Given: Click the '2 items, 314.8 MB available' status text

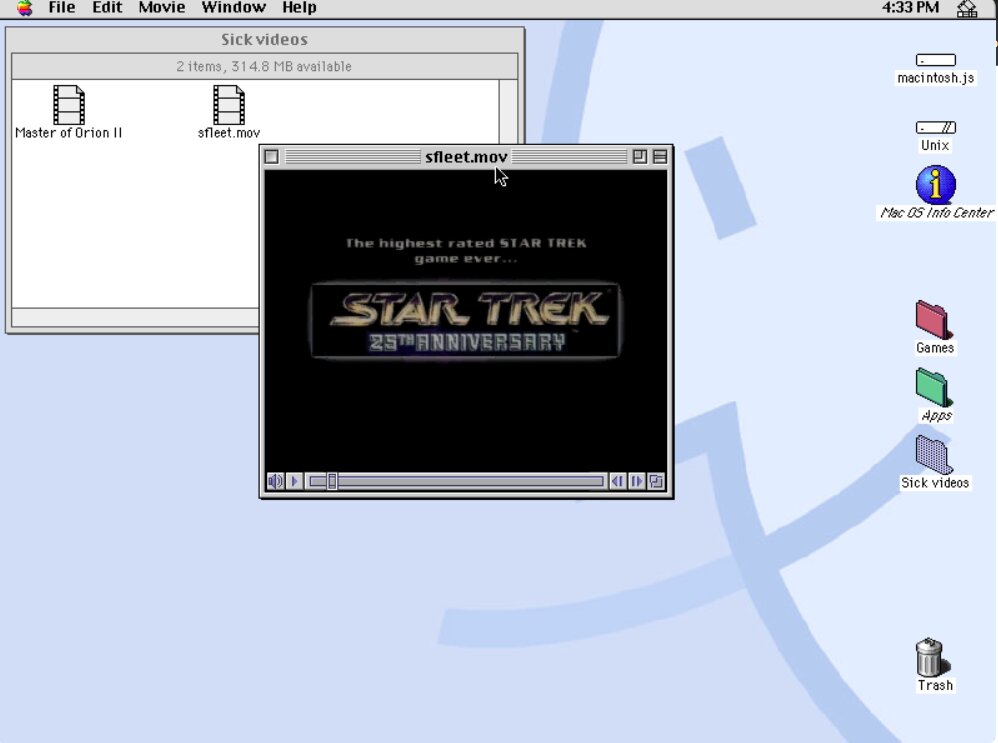Looking at the screenshot, I should click(264, 66).
